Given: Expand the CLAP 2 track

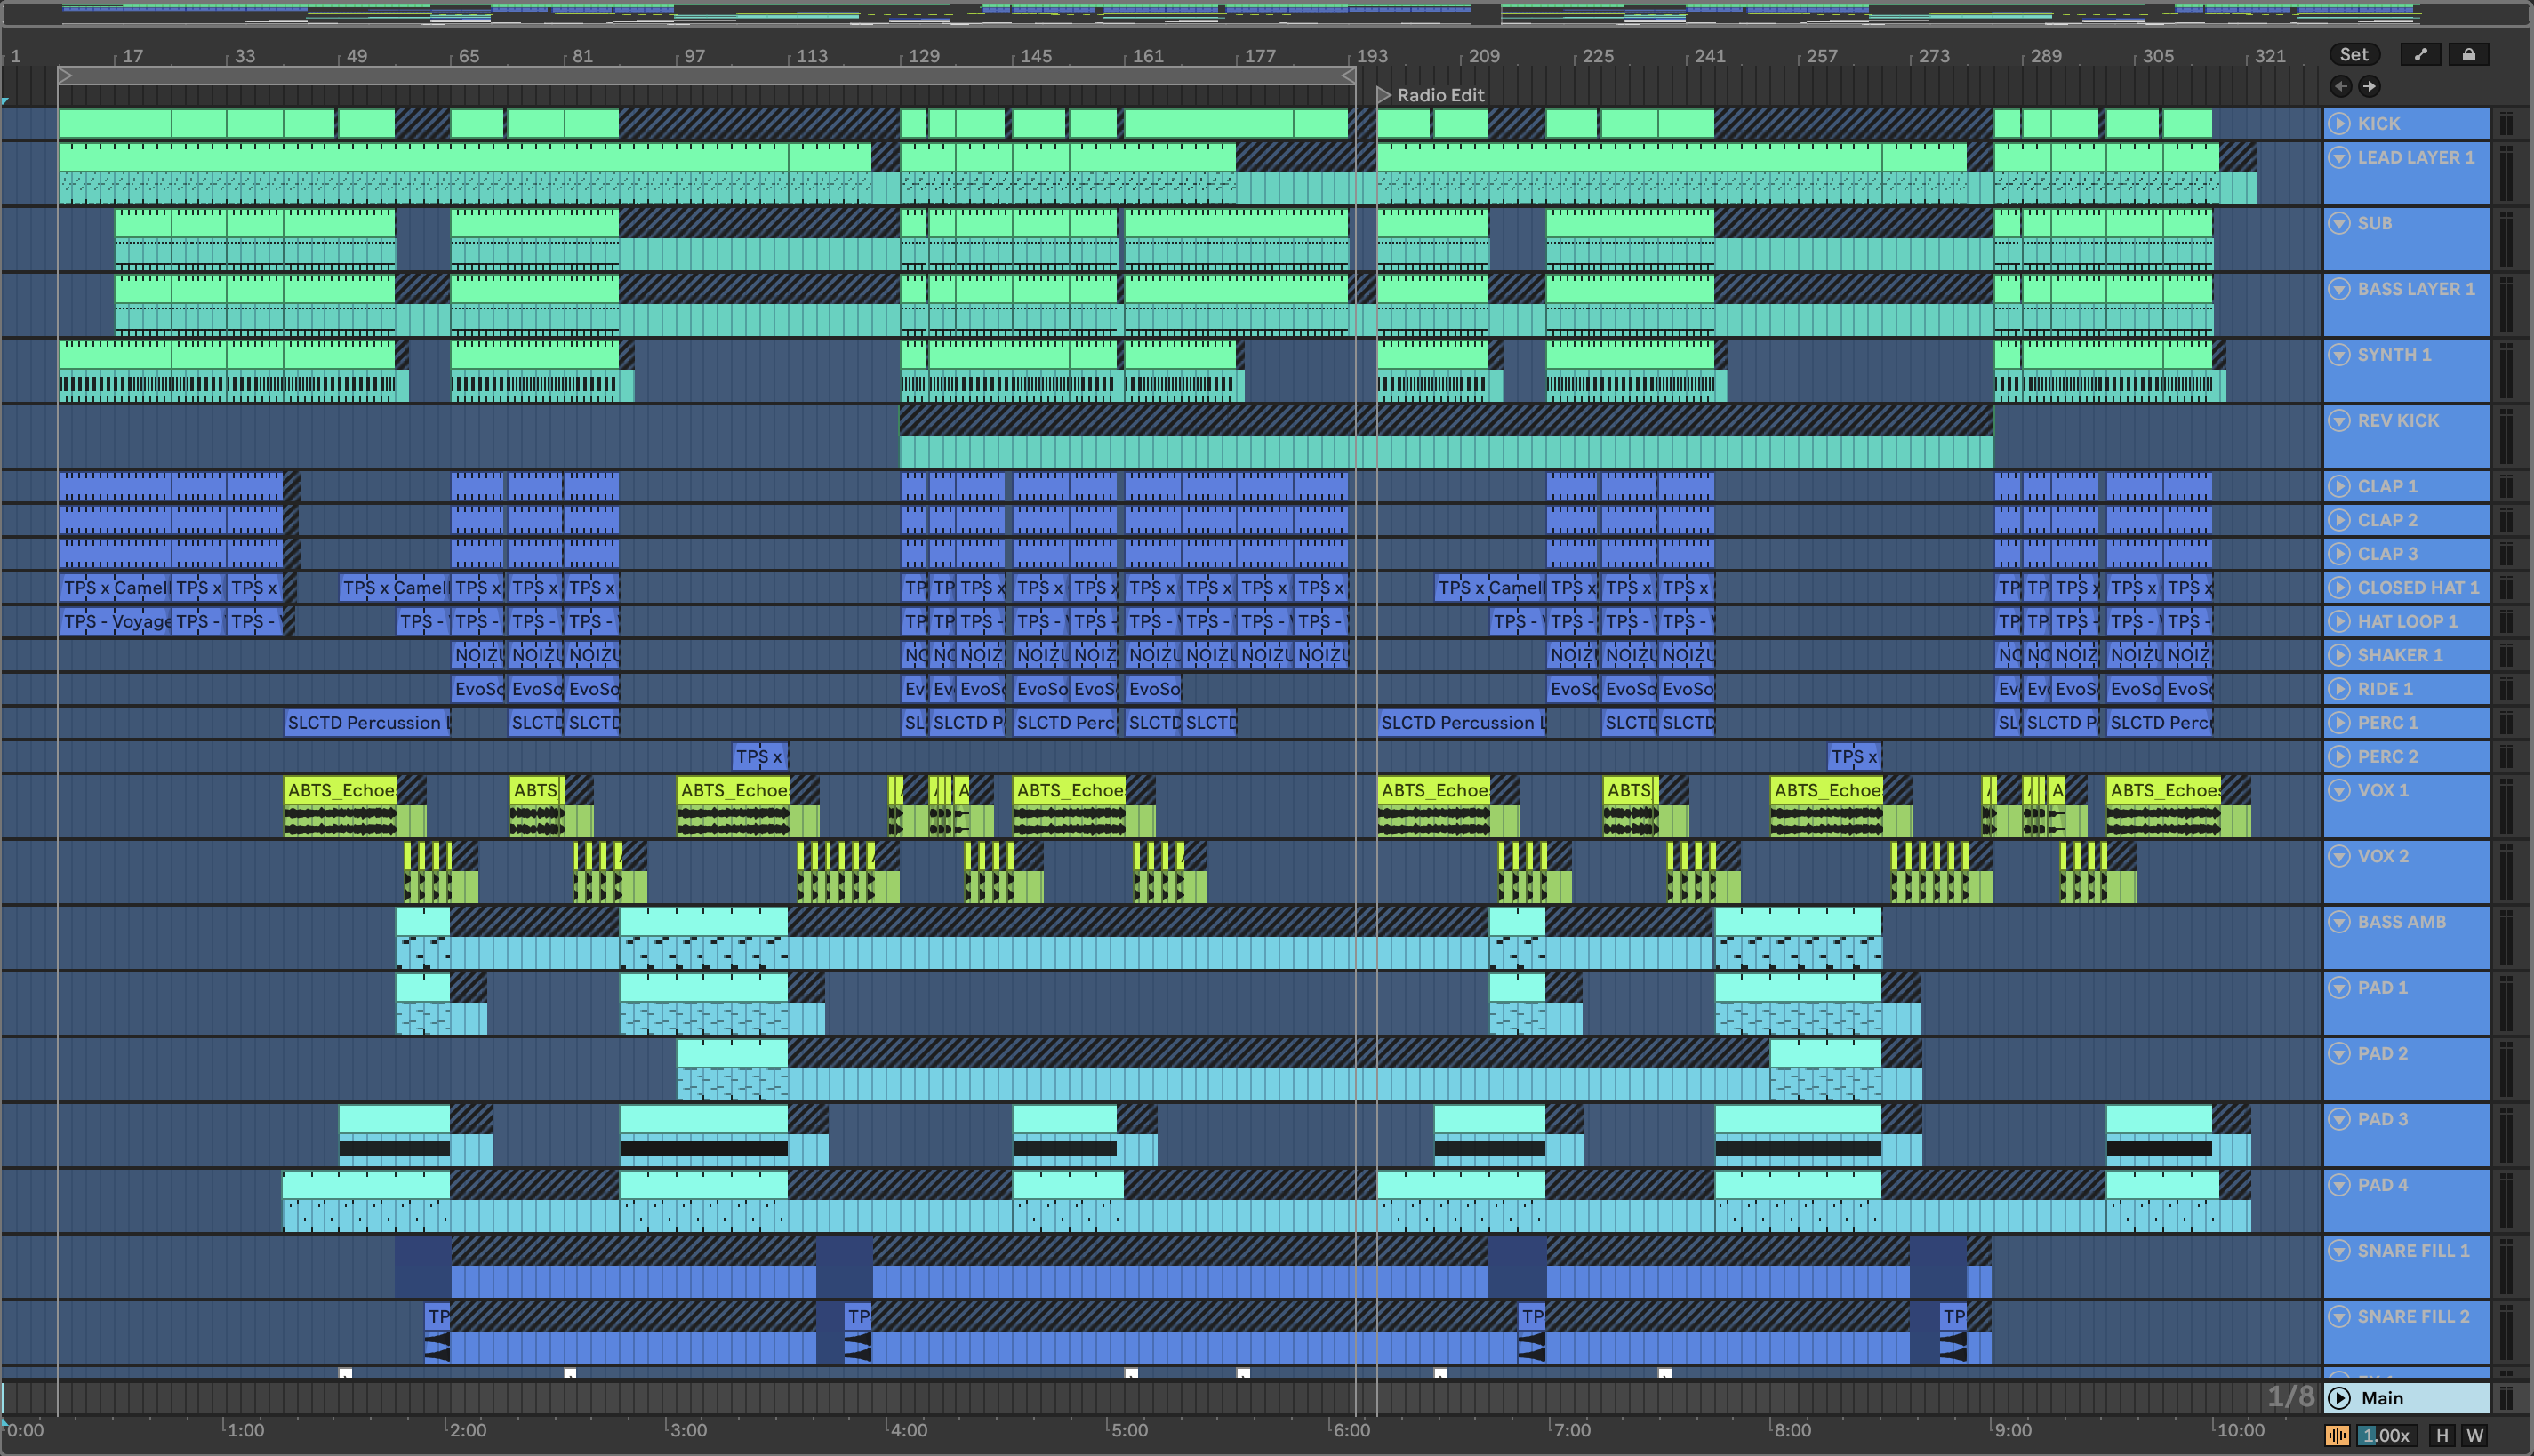Looking at the screenshot, I should point(2339,520).
